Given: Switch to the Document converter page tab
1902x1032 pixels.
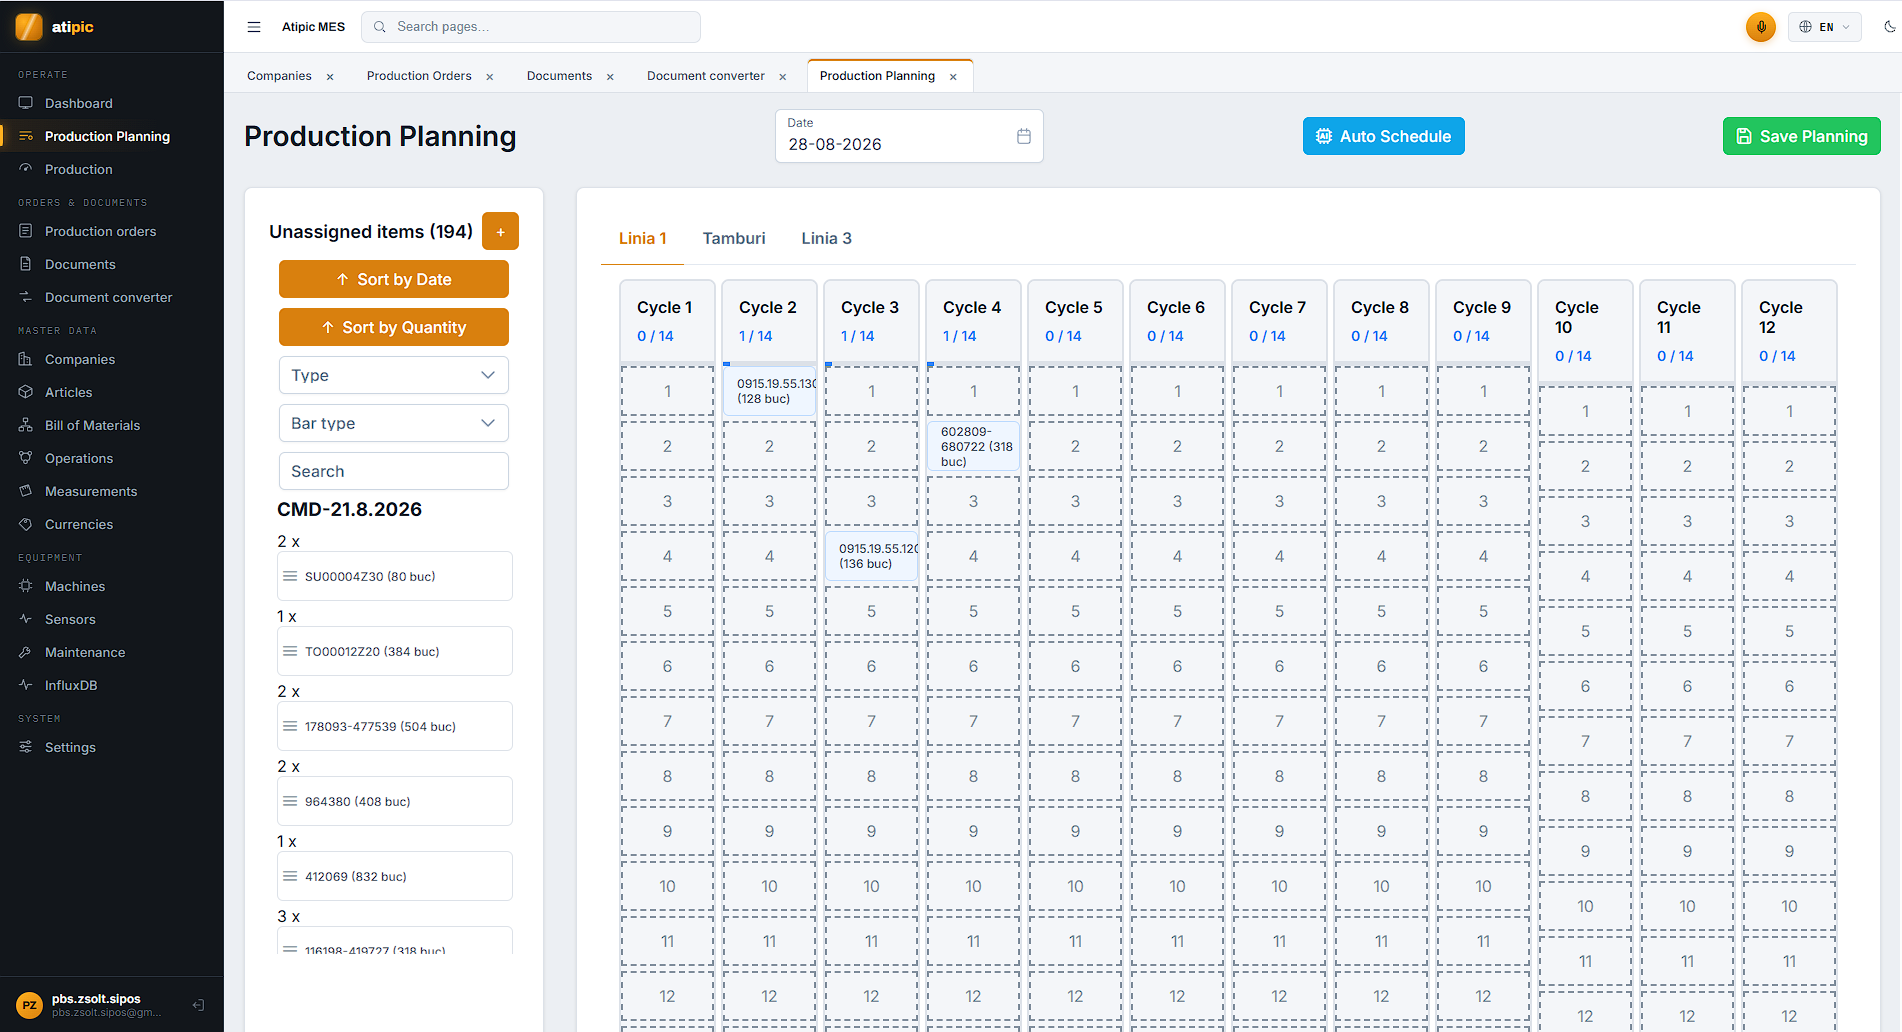Looking at the screenshot, I should tap(706, 76).
